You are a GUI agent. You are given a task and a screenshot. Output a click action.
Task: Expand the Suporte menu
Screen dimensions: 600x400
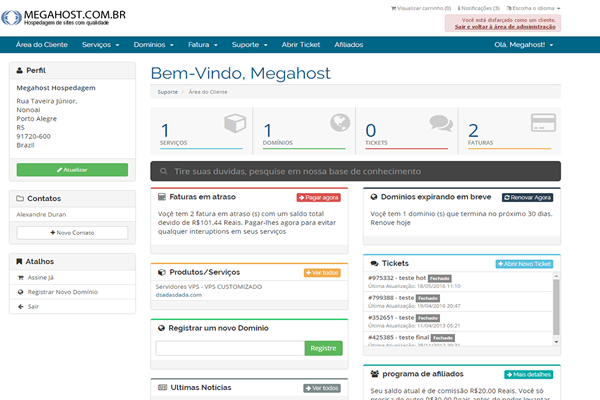249,45
